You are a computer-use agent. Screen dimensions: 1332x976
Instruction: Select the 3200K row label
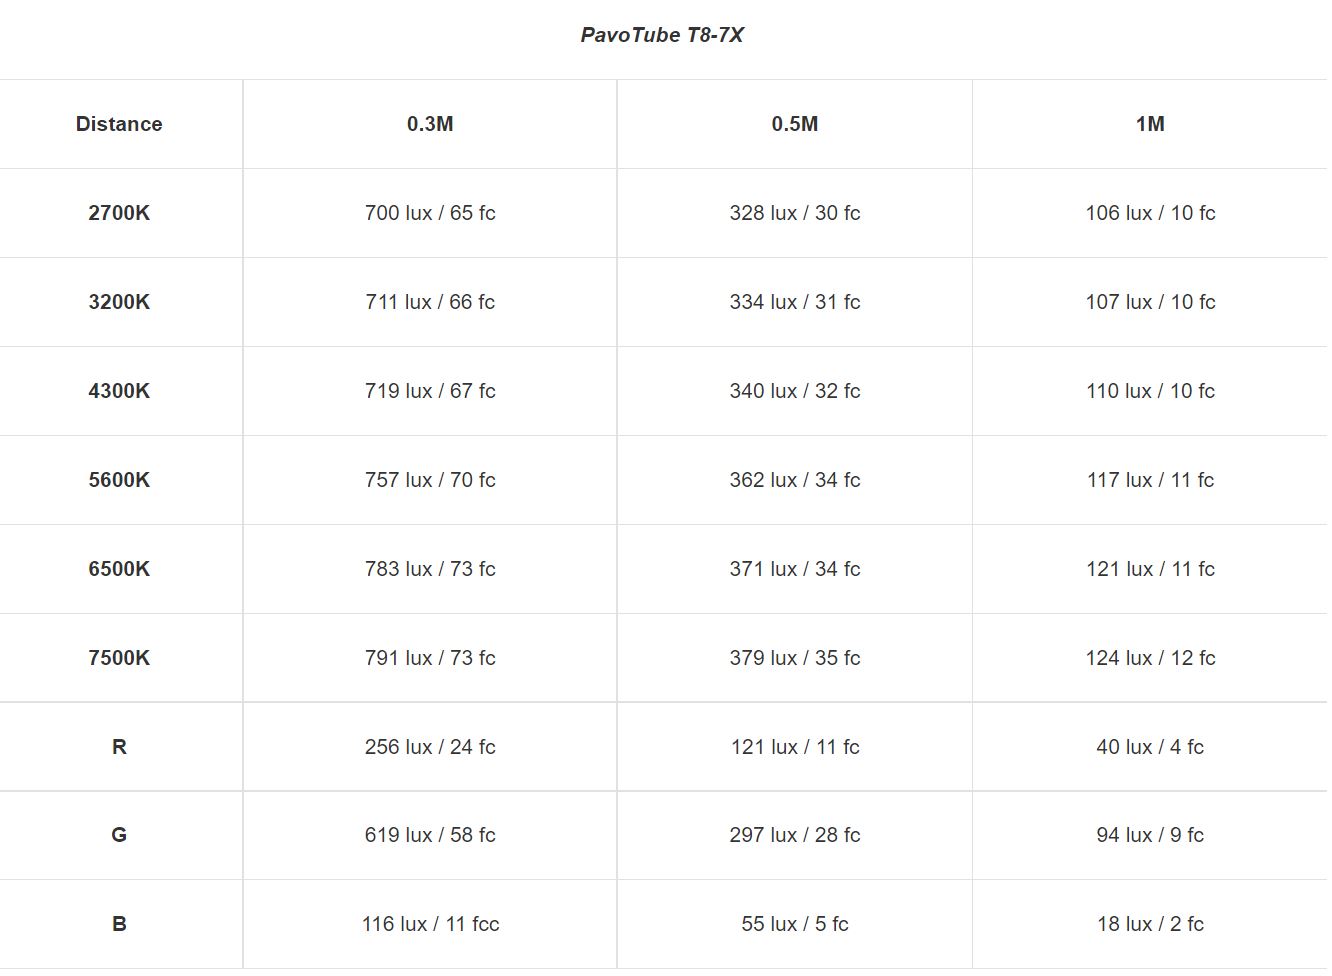(119, 302)
